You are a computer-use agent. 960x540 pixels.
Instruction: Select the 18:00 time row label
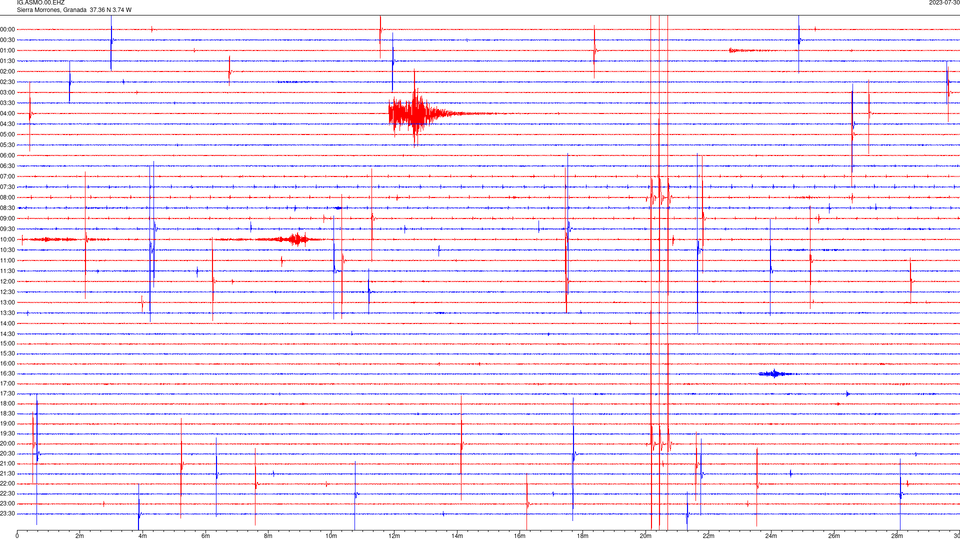point(8,403)
